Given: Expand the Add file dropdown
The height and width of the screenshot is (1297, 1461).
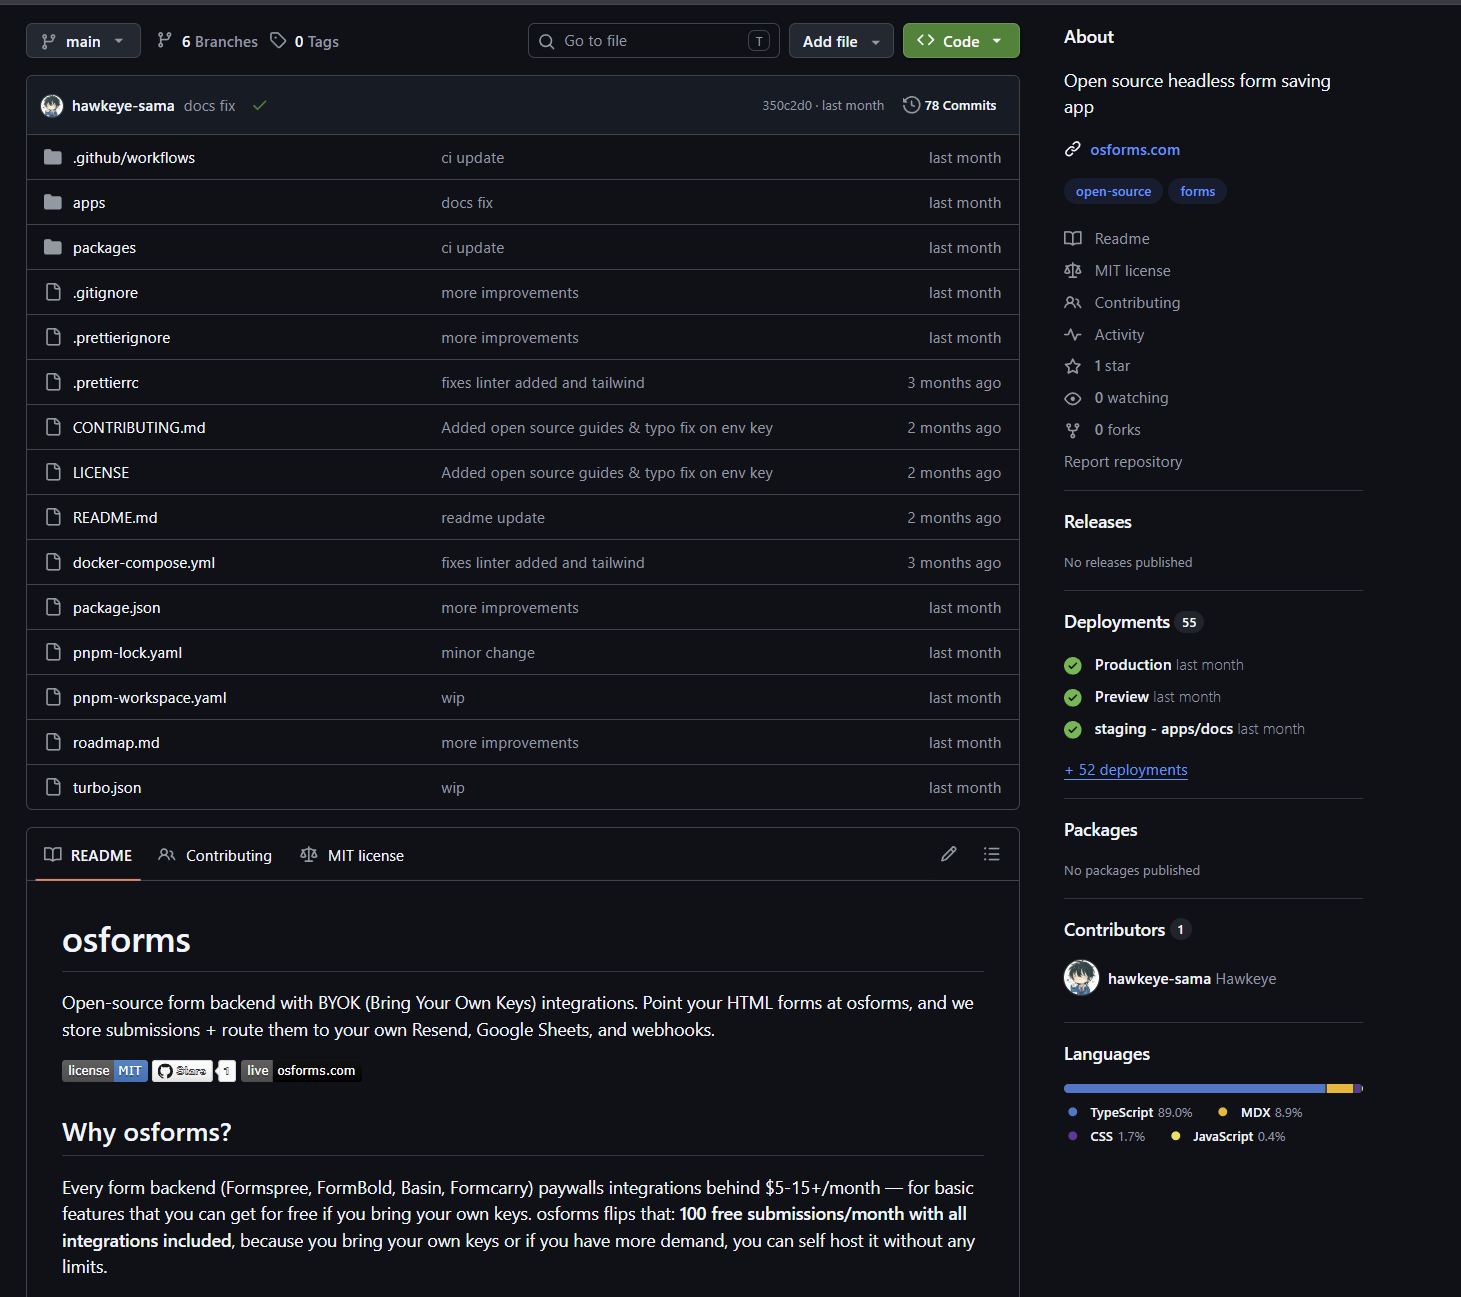Looking at the screenshot, I should point(840,40).
